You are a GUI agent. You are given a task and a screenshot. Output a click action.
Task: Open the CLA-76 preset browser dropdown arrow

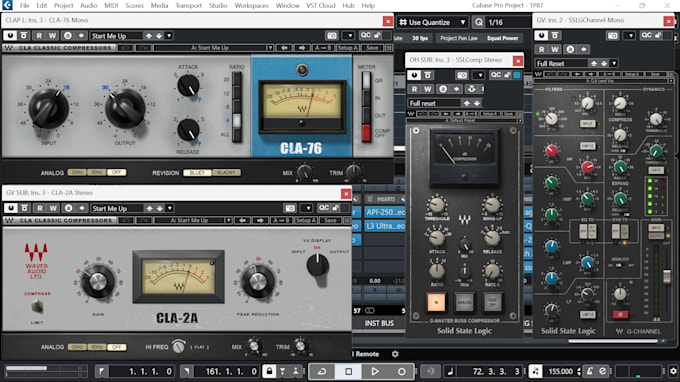169,36
